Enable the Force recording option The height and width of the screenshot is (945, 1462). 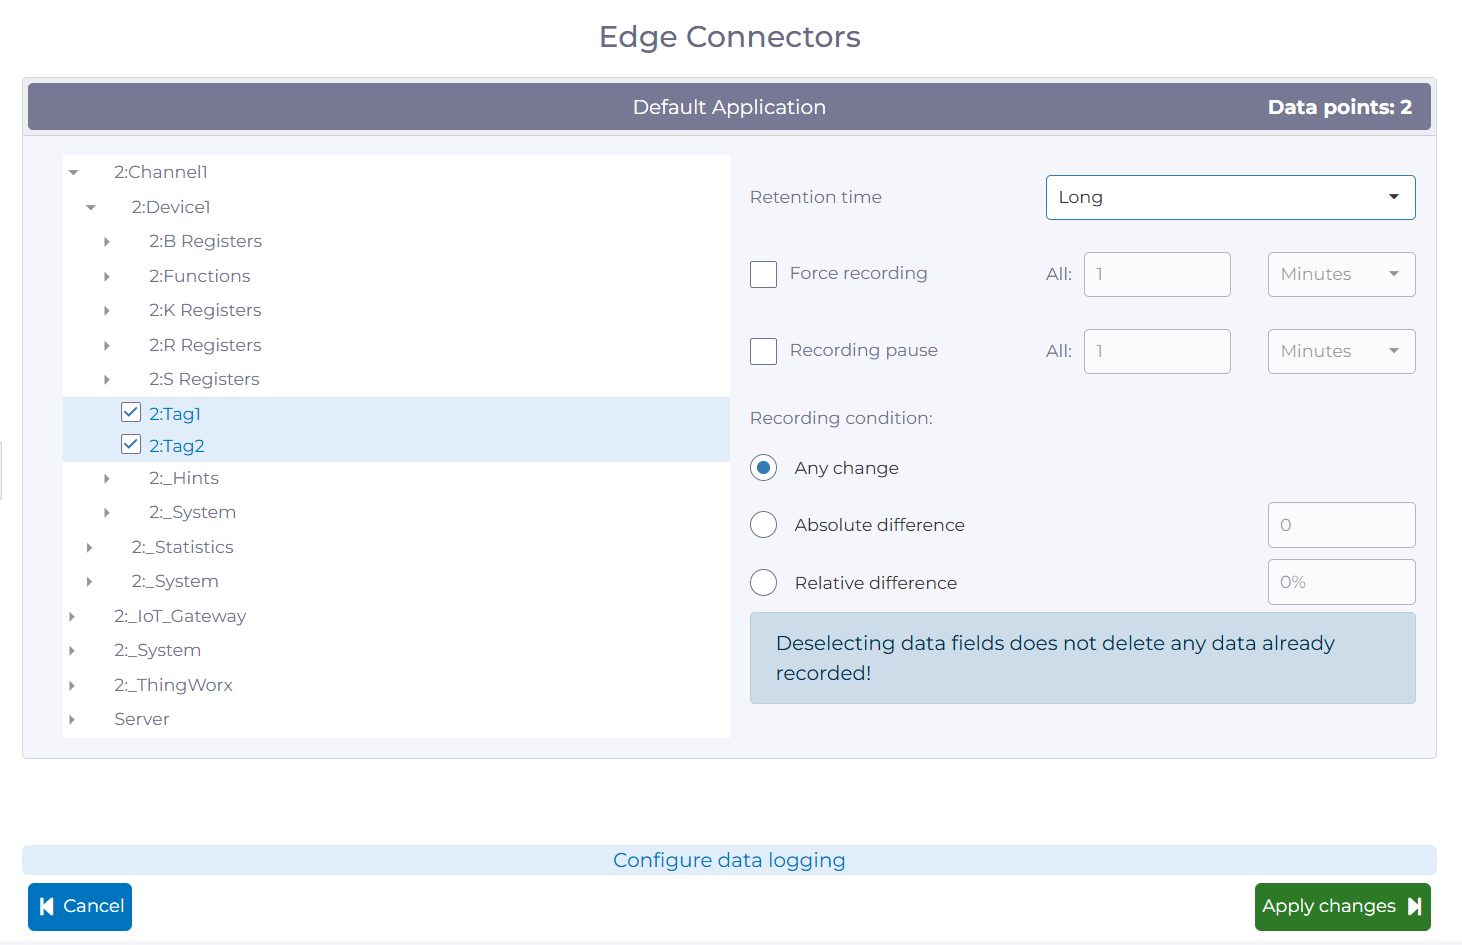tap(763, 274)
